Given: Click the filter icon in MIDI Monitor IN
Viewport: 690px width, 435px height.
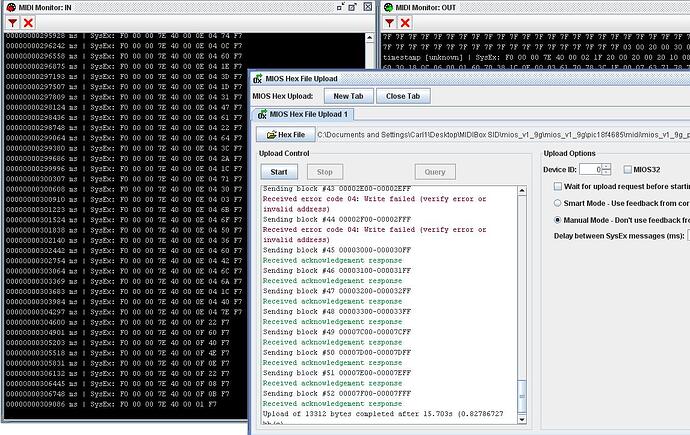Looking at the screenshot, I should pos(13,23).
